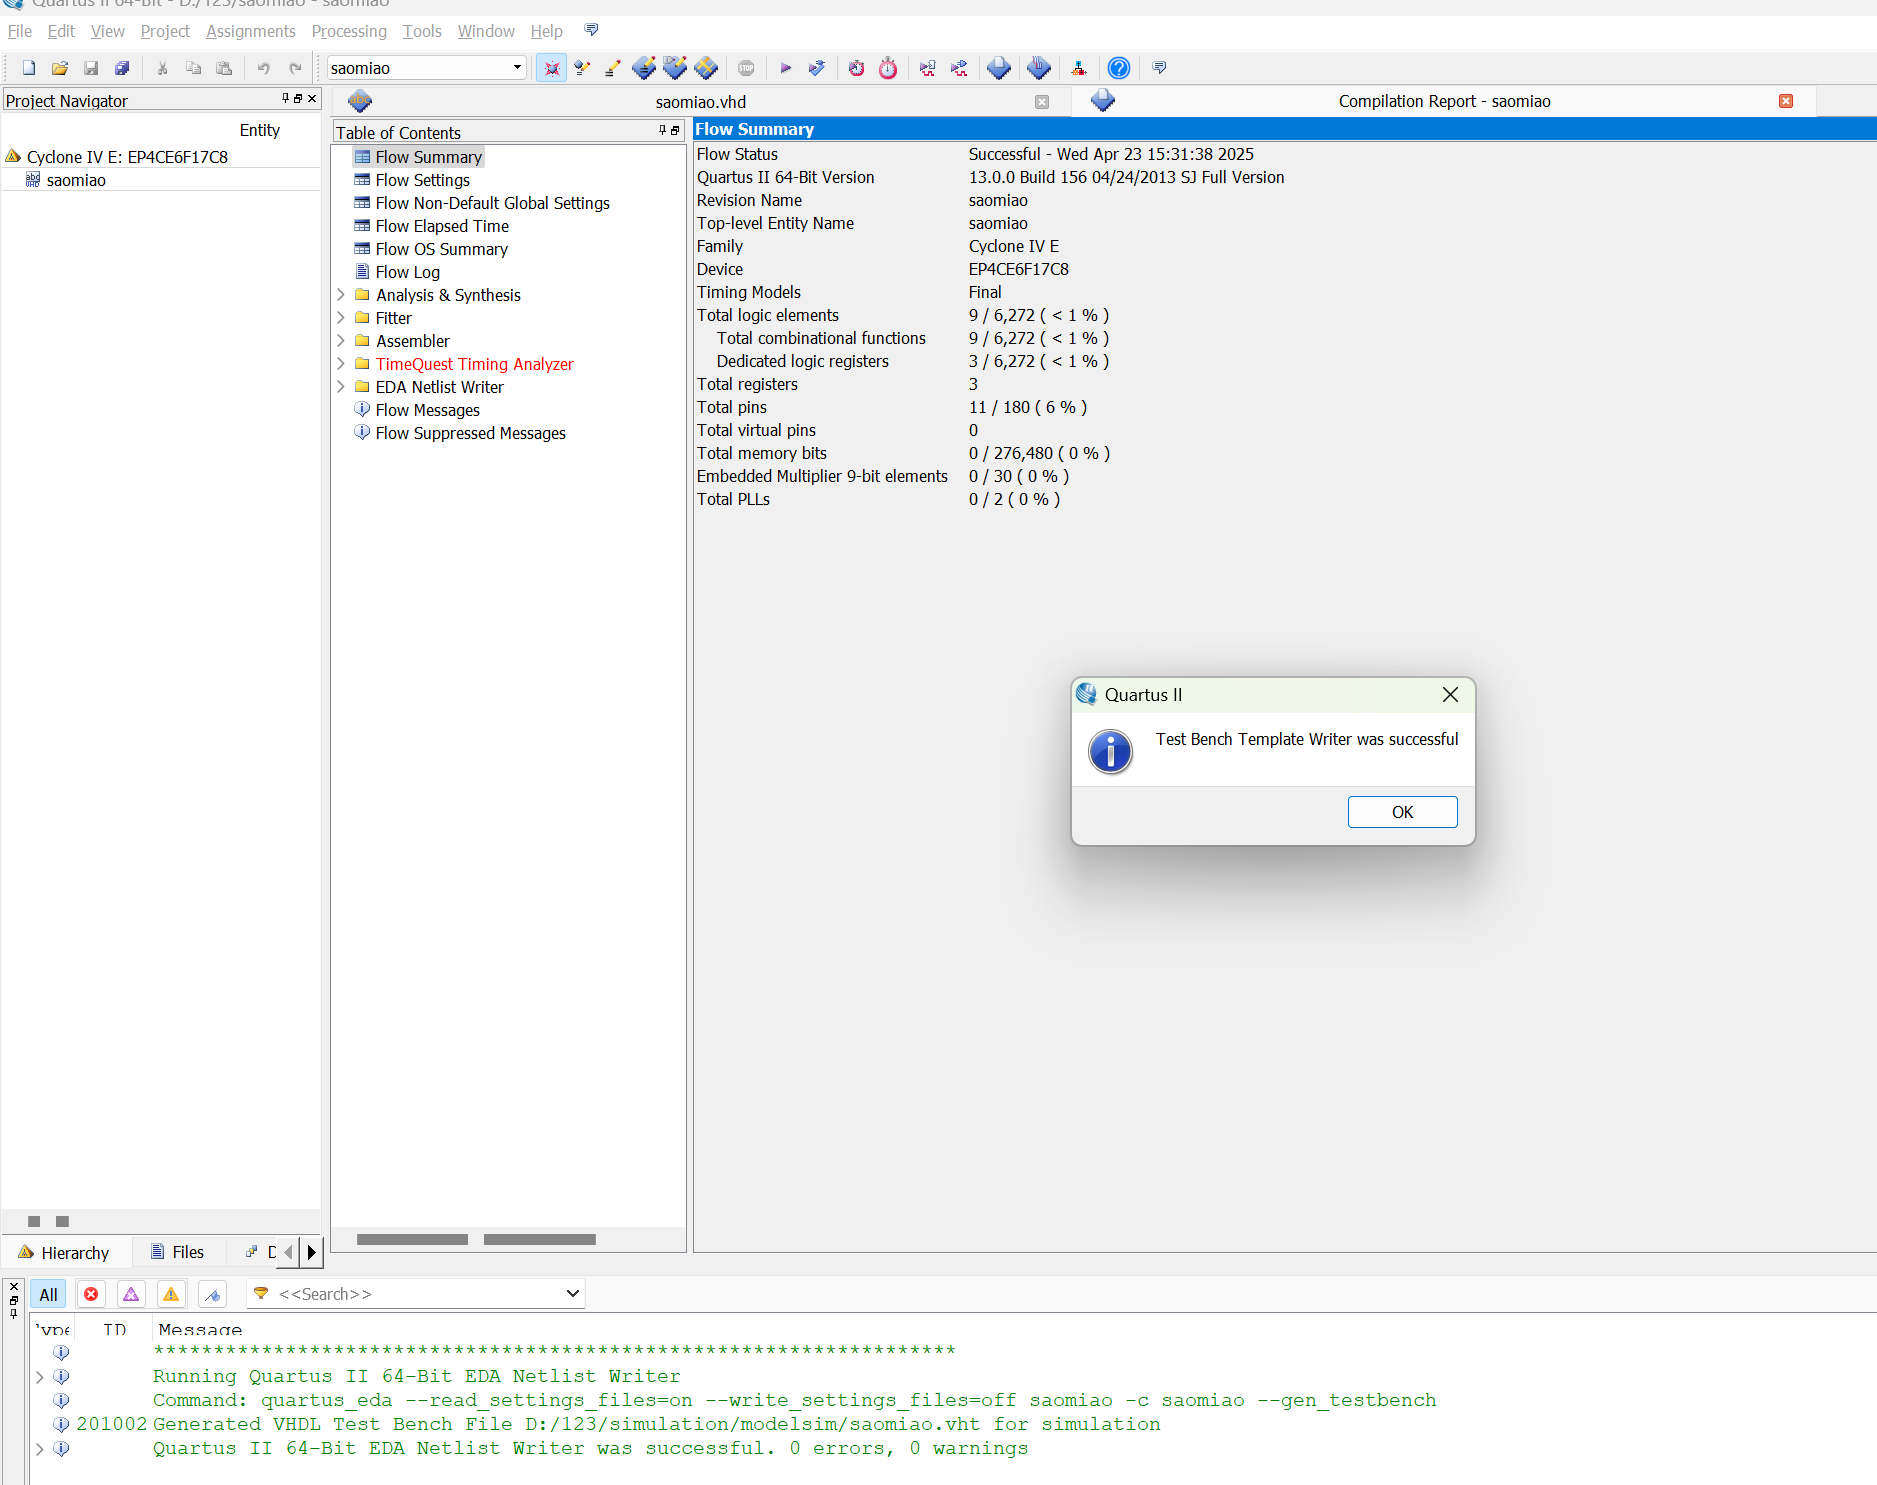
Task: Click the New file toolbar icon
Action: 29,68
